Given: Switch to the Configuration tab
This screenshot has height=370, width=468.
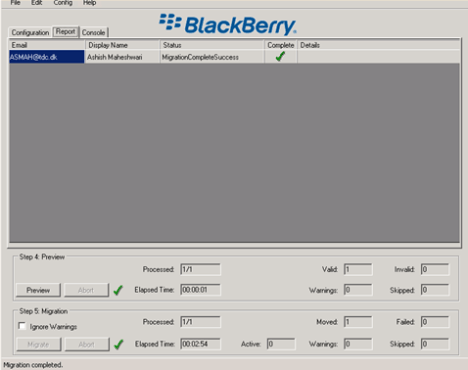Looking at the screenshot, I should [x=30, y=32].
